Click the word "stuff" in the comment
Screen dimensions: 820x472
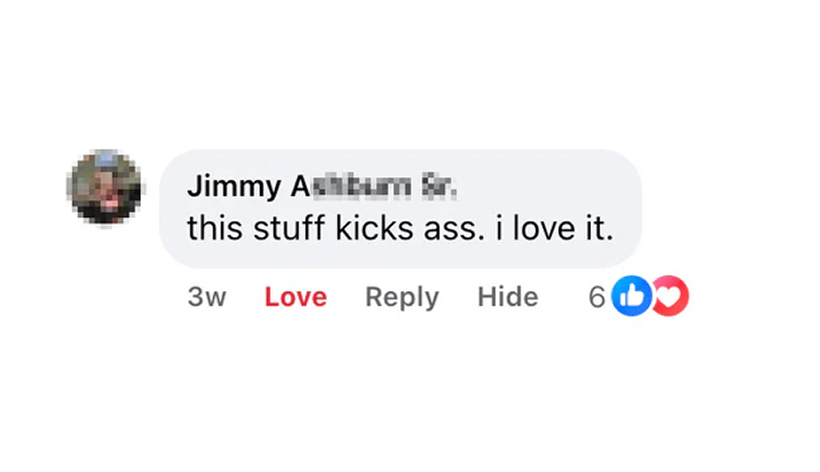(x=289, y=228)
